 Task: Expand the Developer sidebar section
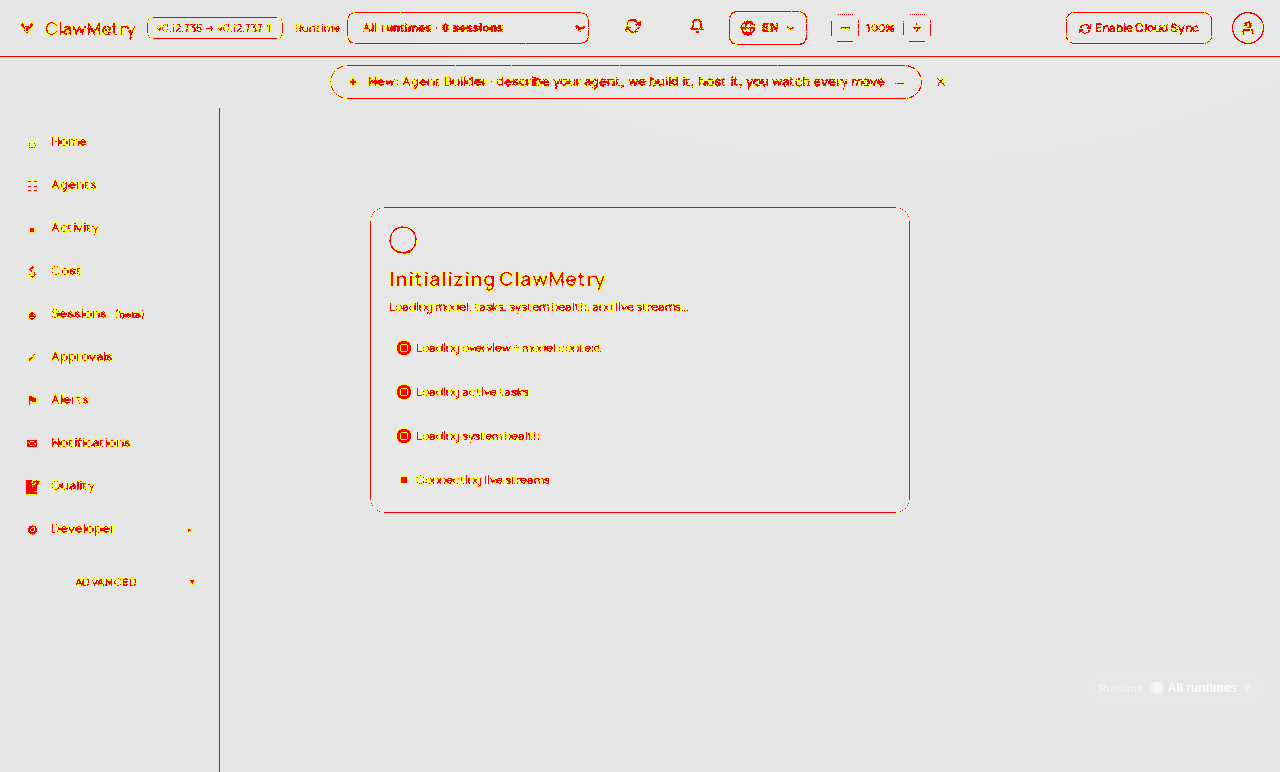click(110, 529)
